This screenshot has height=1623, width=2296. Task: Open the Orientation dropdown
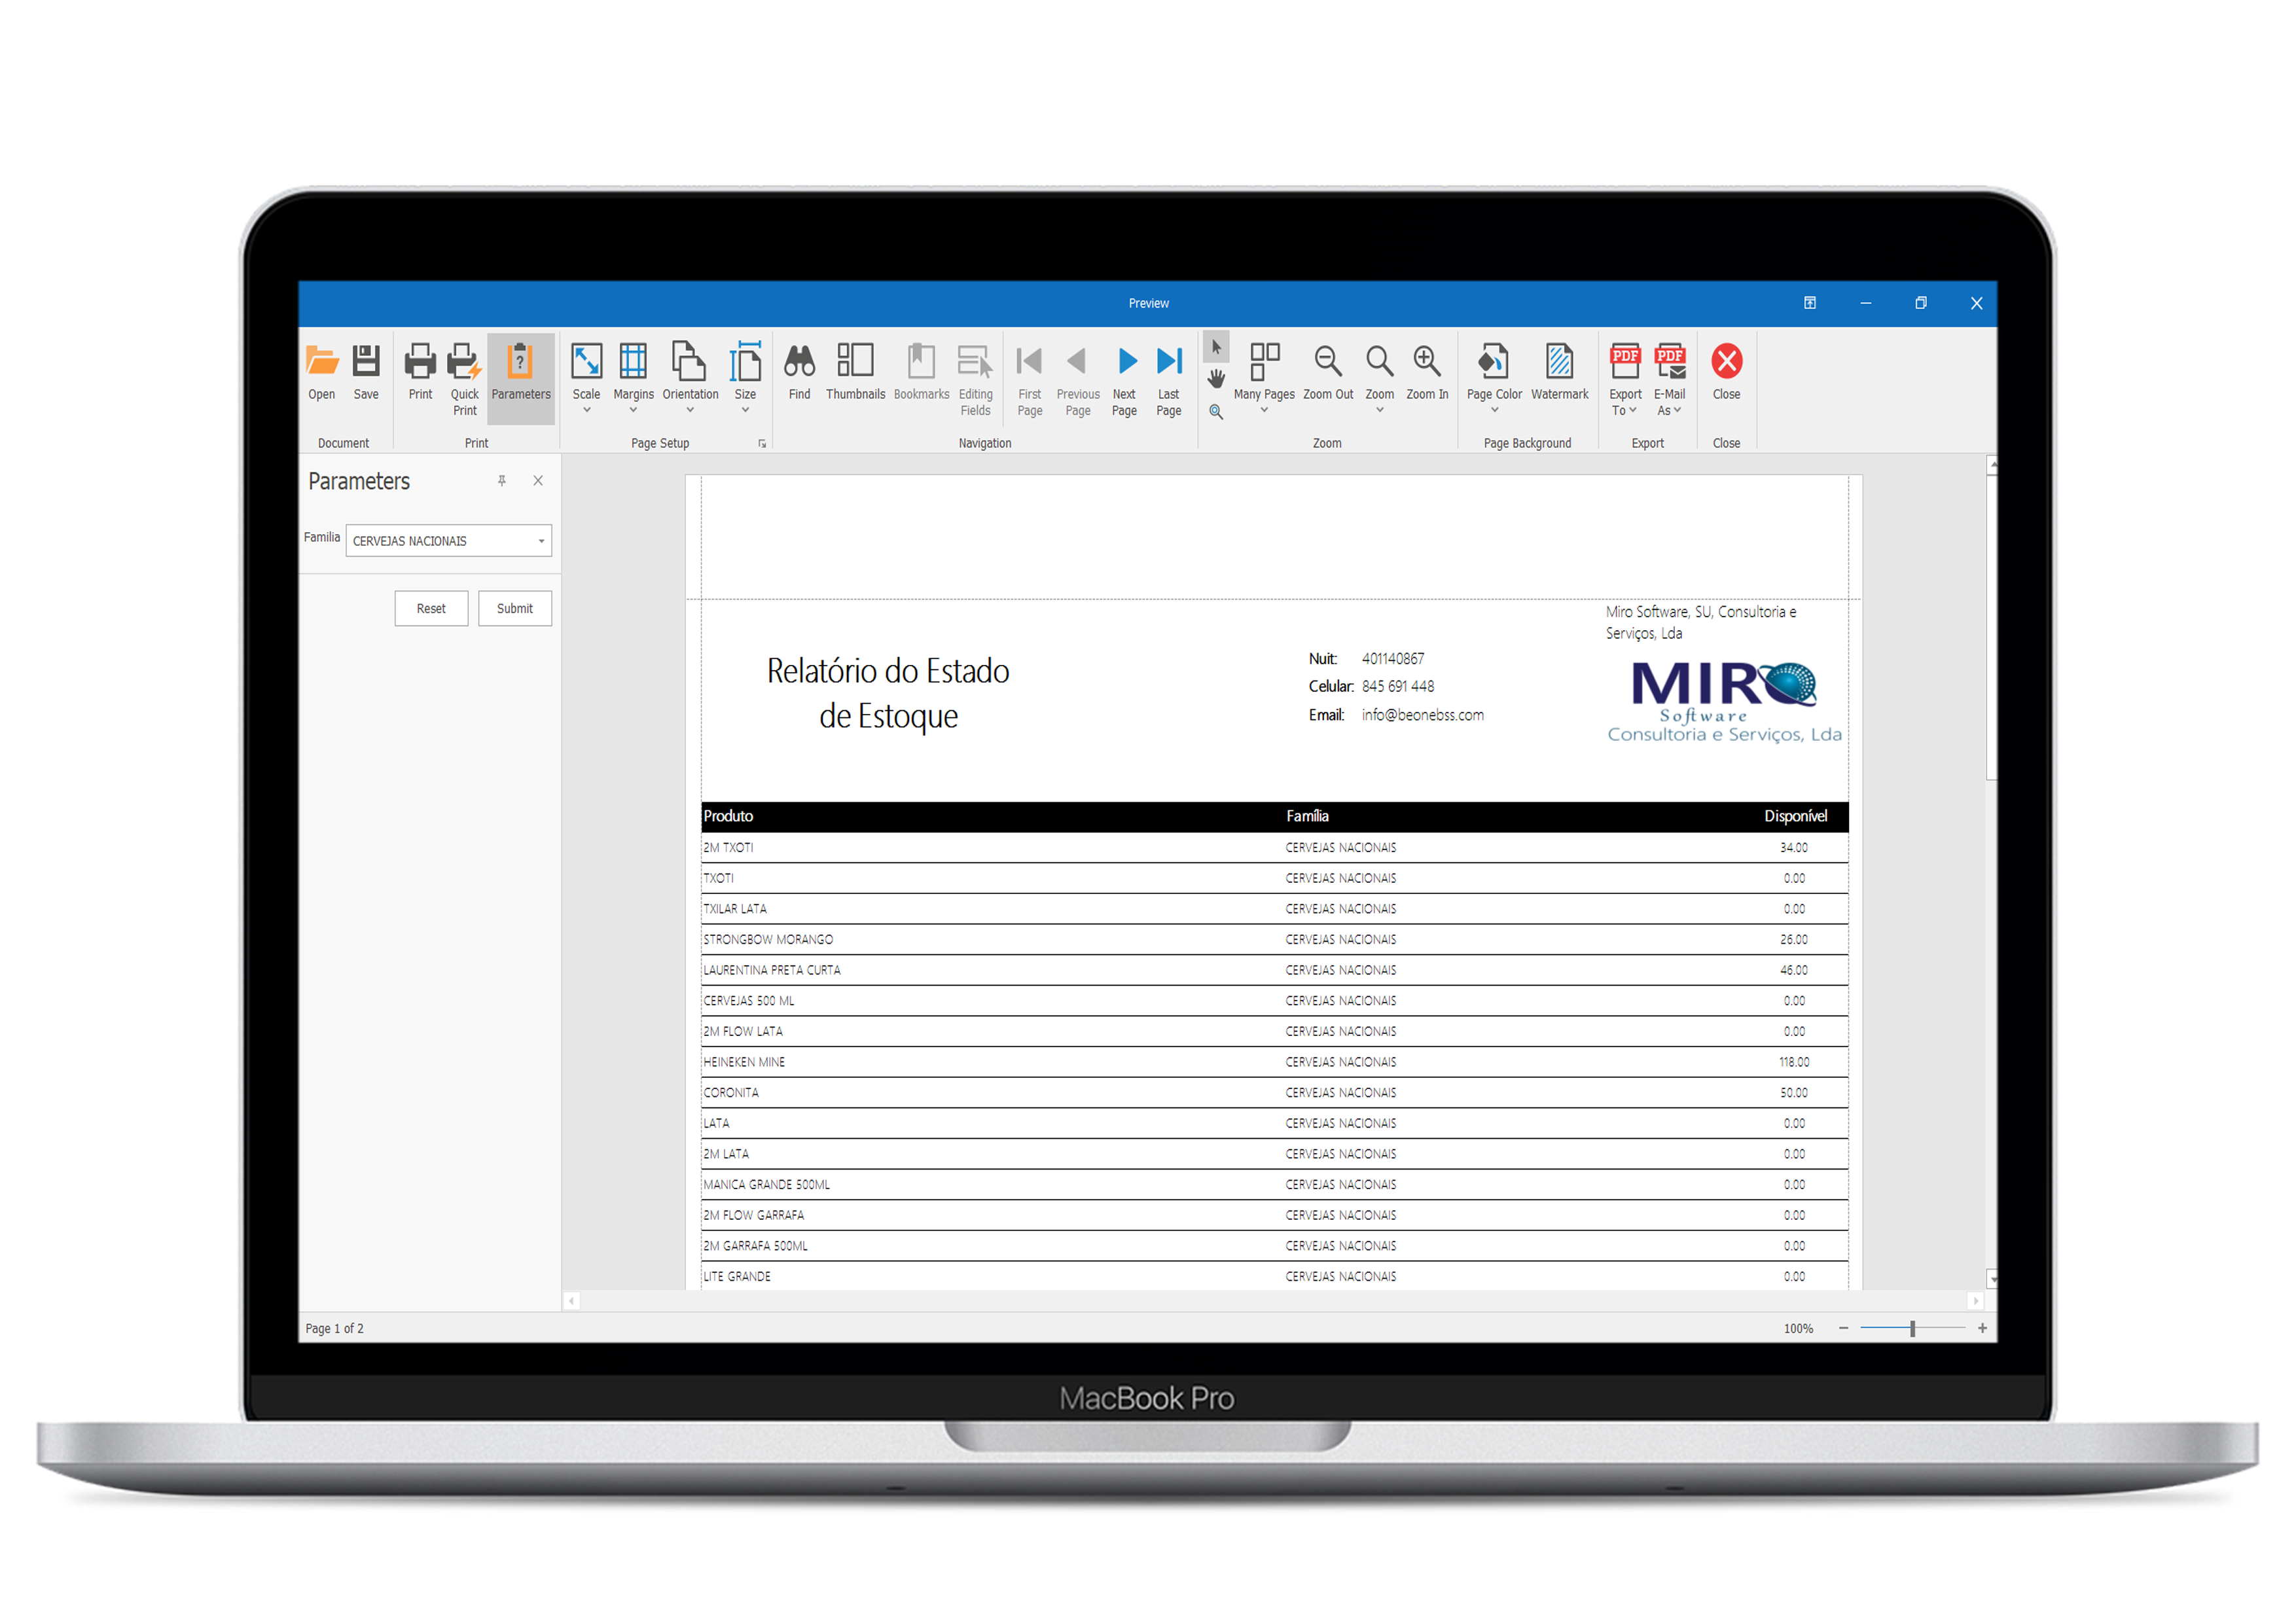pyautogui.click(x=690, y=379)
